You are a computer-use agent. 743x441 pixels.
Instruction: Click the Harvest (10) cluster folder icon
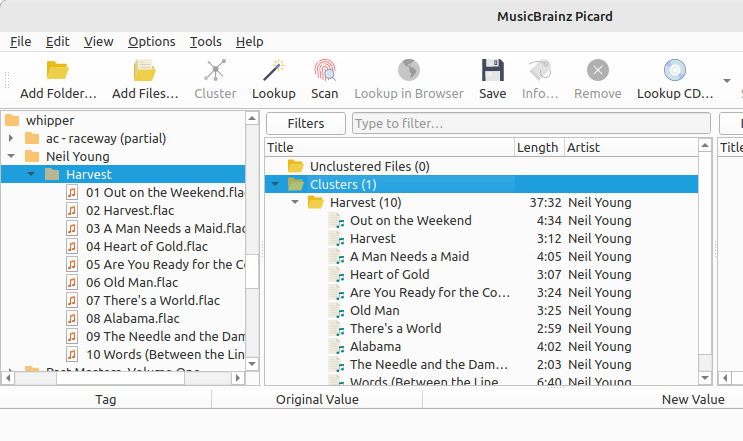coord(316,203)
